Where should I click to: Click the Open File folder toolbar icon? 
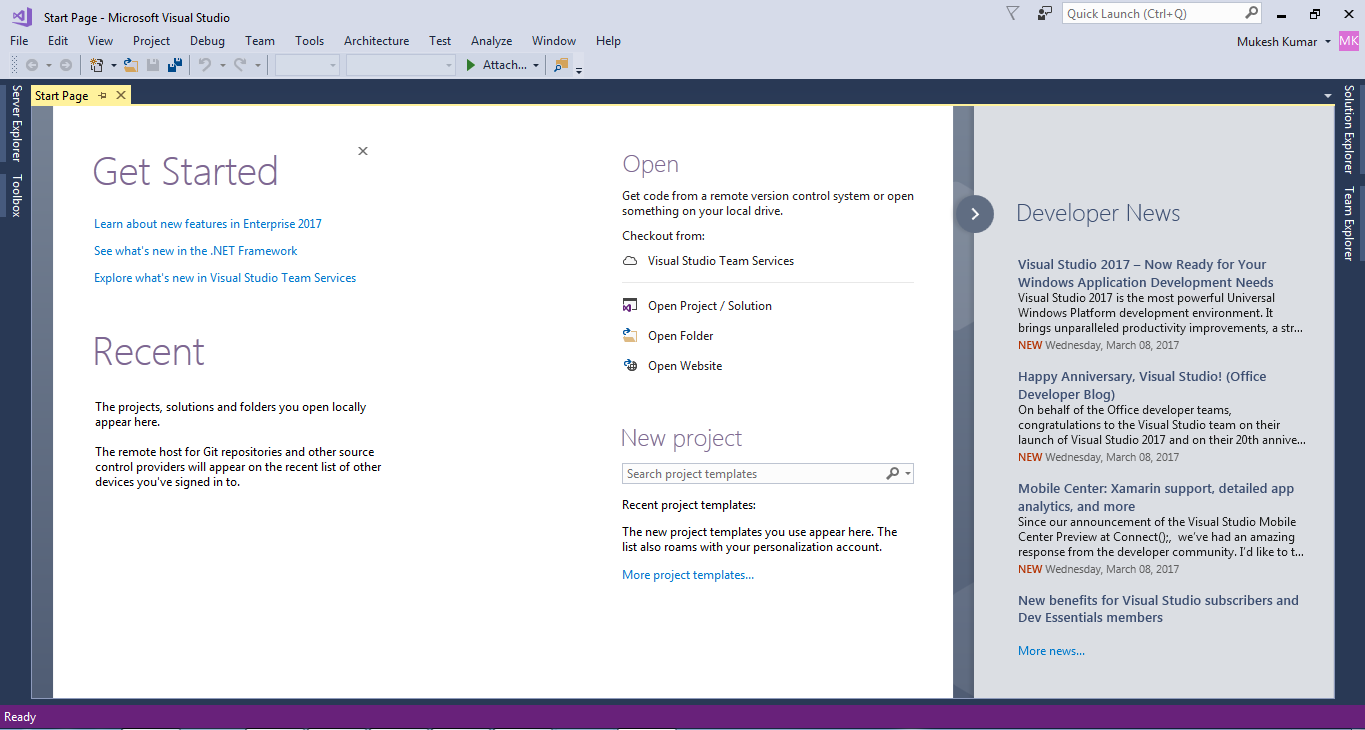click(x=130, y=65)
